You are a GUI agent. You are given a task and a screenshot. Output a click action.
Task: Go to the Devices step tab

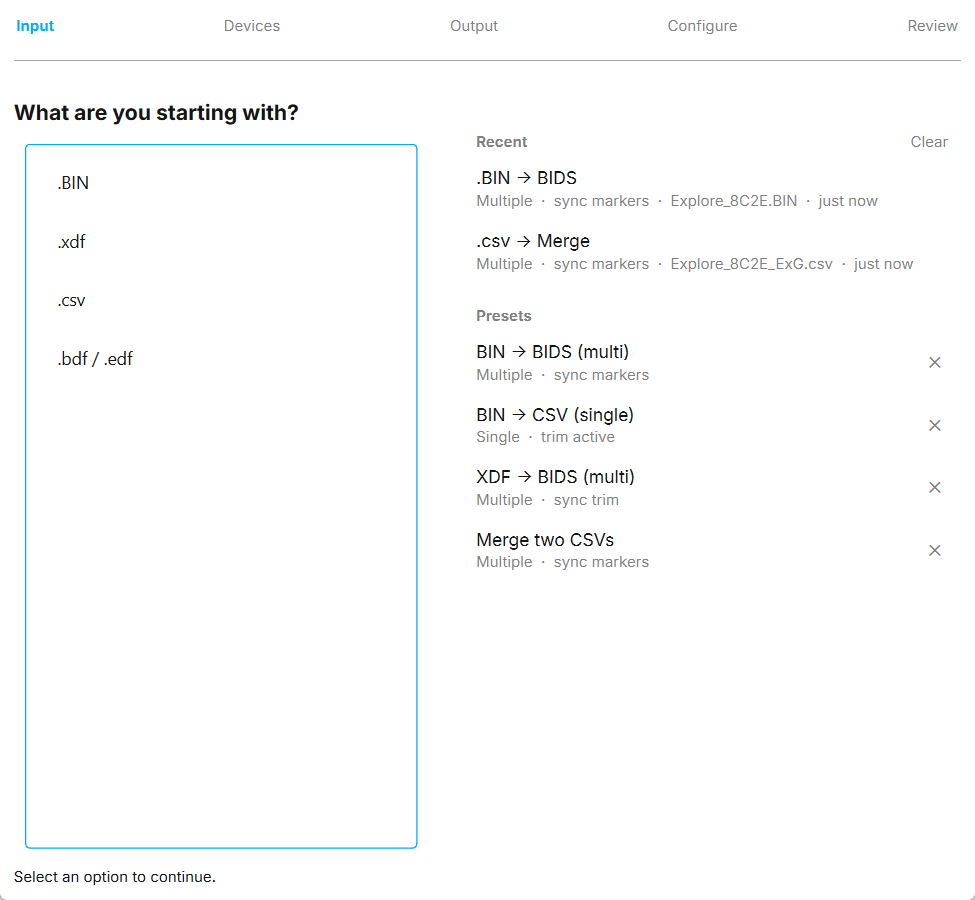(x=252, y=26)
